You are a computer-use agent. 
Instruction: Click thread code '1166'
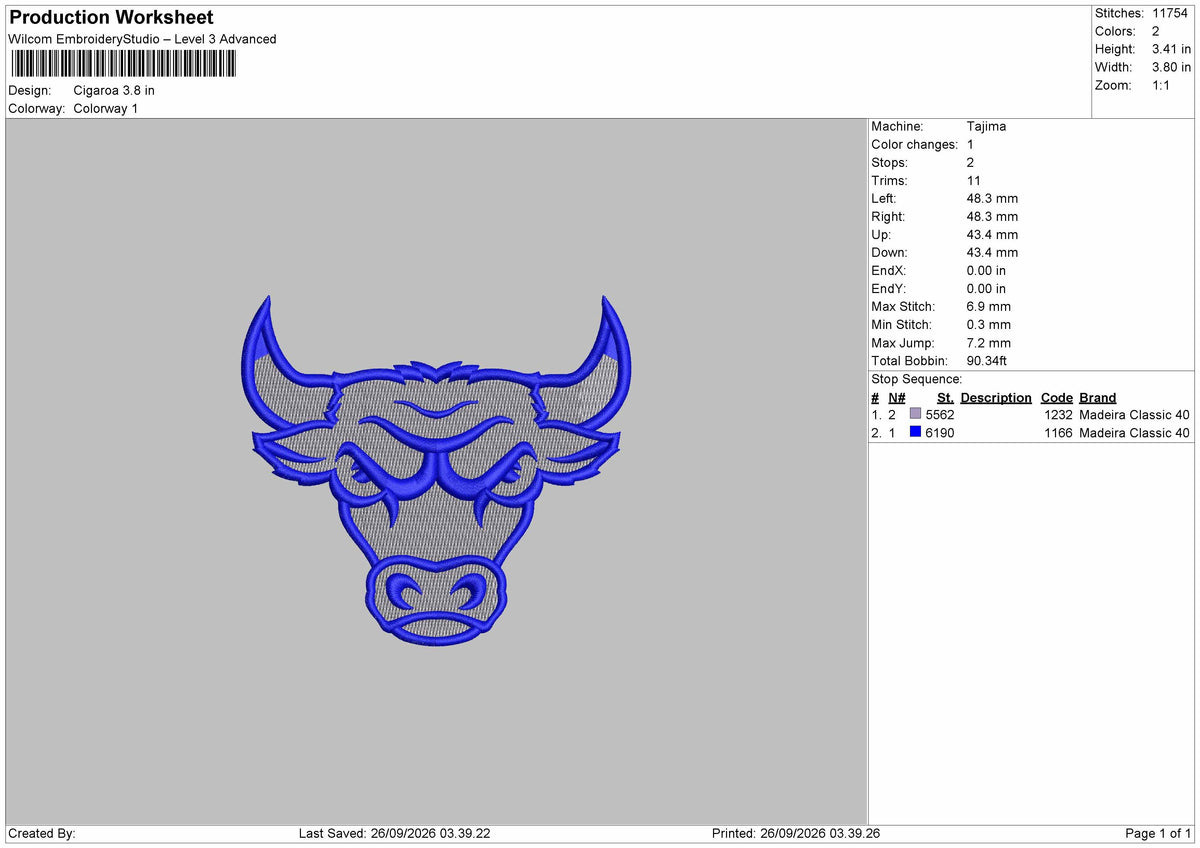click(x=1058, y=432)
